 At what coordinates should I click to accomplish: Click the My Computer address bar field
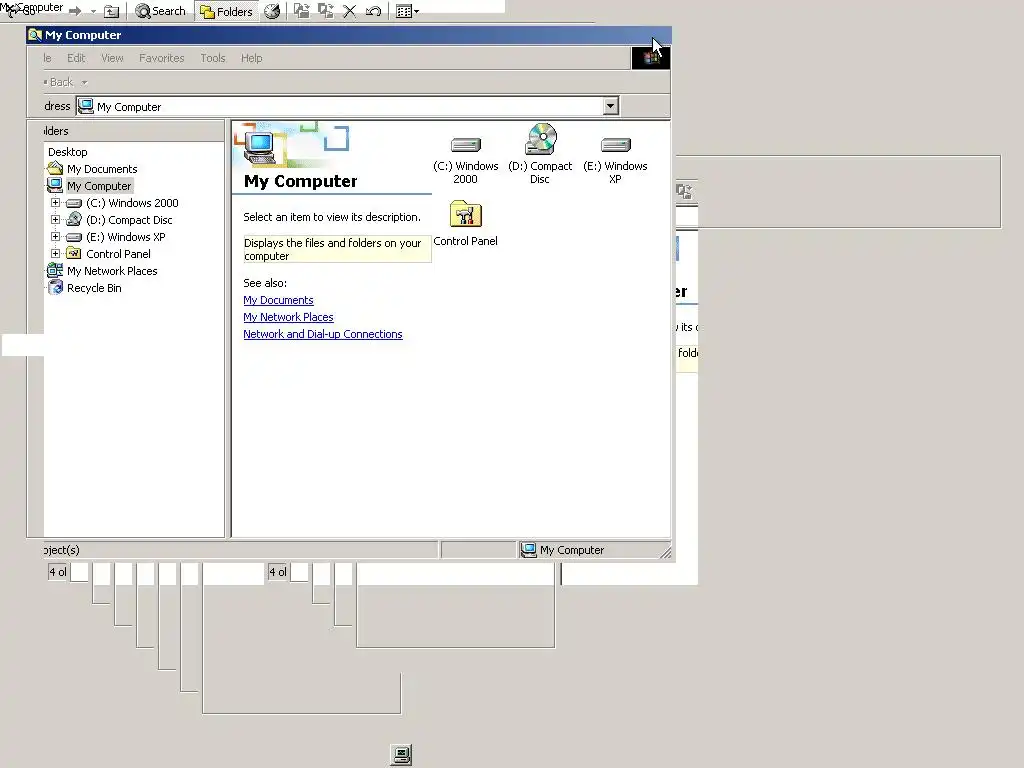tap(348, 106)
